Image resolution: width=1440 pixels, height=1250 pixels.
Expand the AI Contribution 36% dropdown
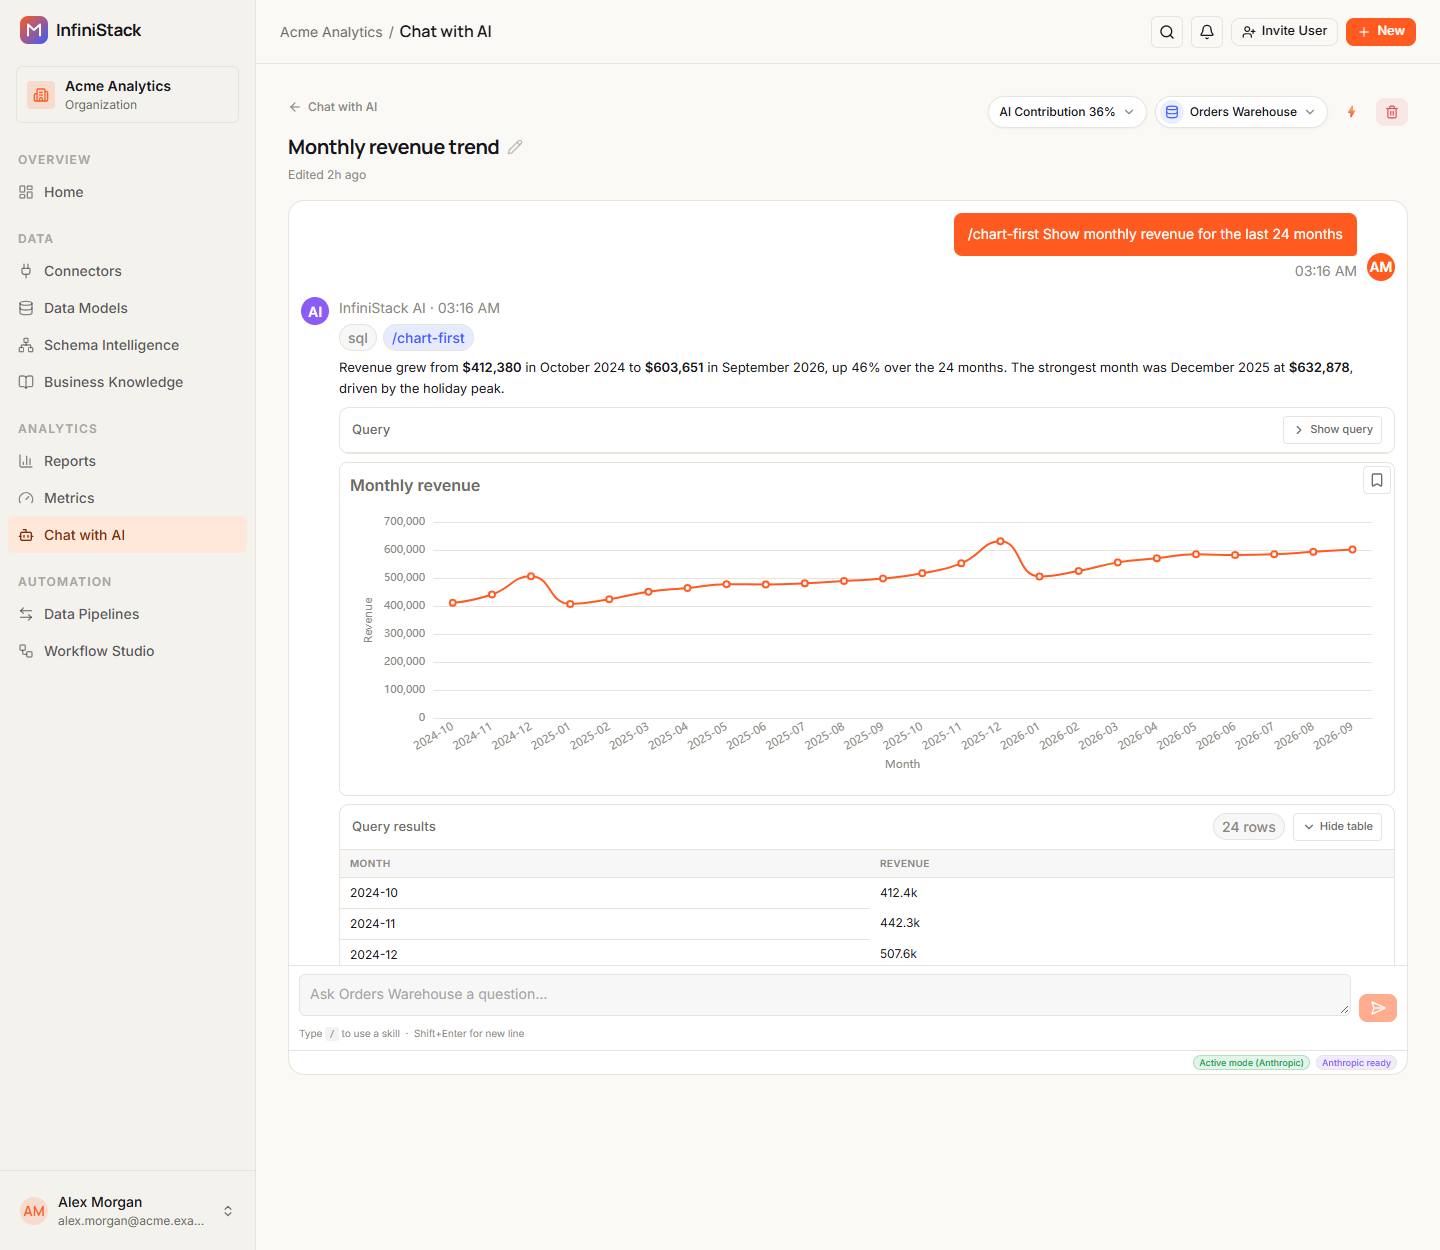click(x=1067, y=112)
